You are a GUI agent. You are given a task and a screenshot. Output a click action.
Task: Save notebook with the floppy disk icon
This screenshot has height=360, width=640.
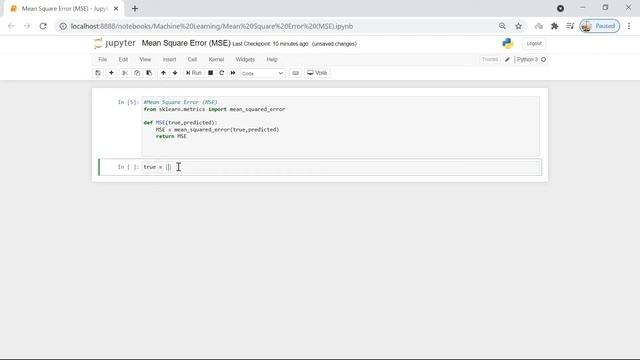tap(98, 73)
